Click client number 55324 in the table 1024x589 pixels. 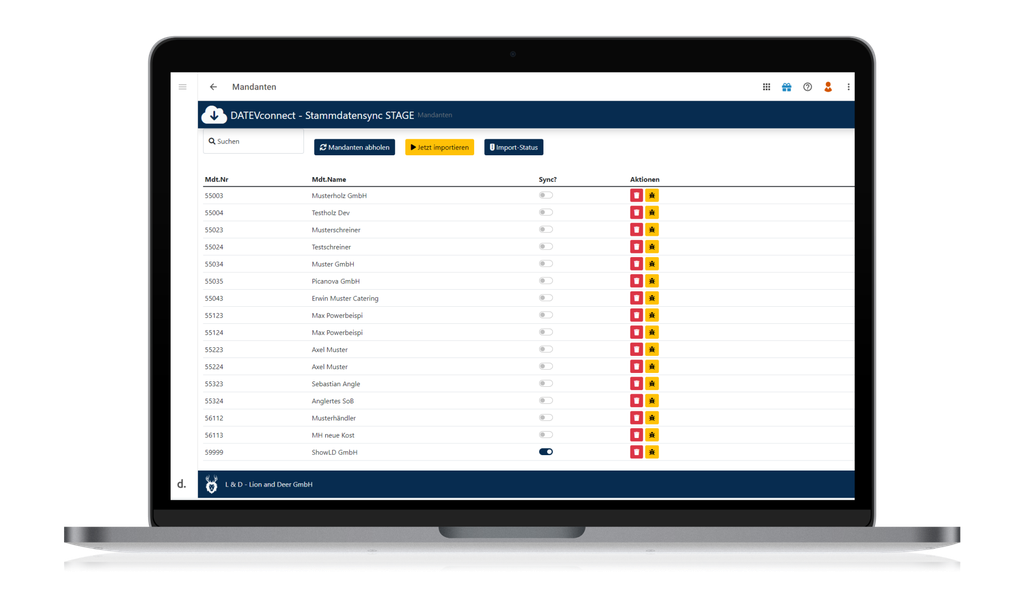click(214, 401)
